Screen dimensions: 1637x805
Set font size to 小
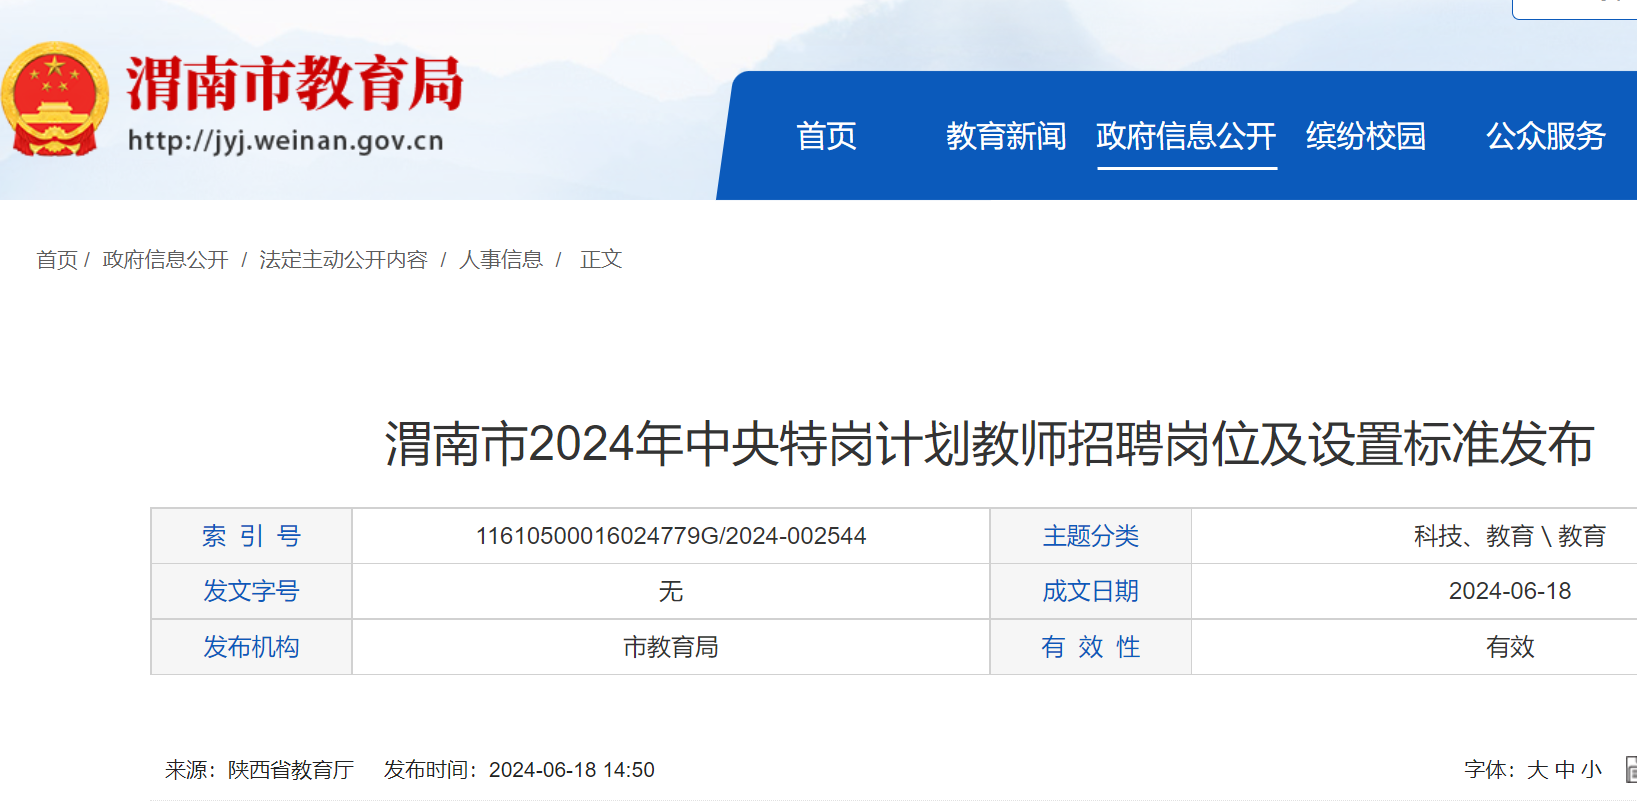pyautogui.click(x=1592, y=770)
